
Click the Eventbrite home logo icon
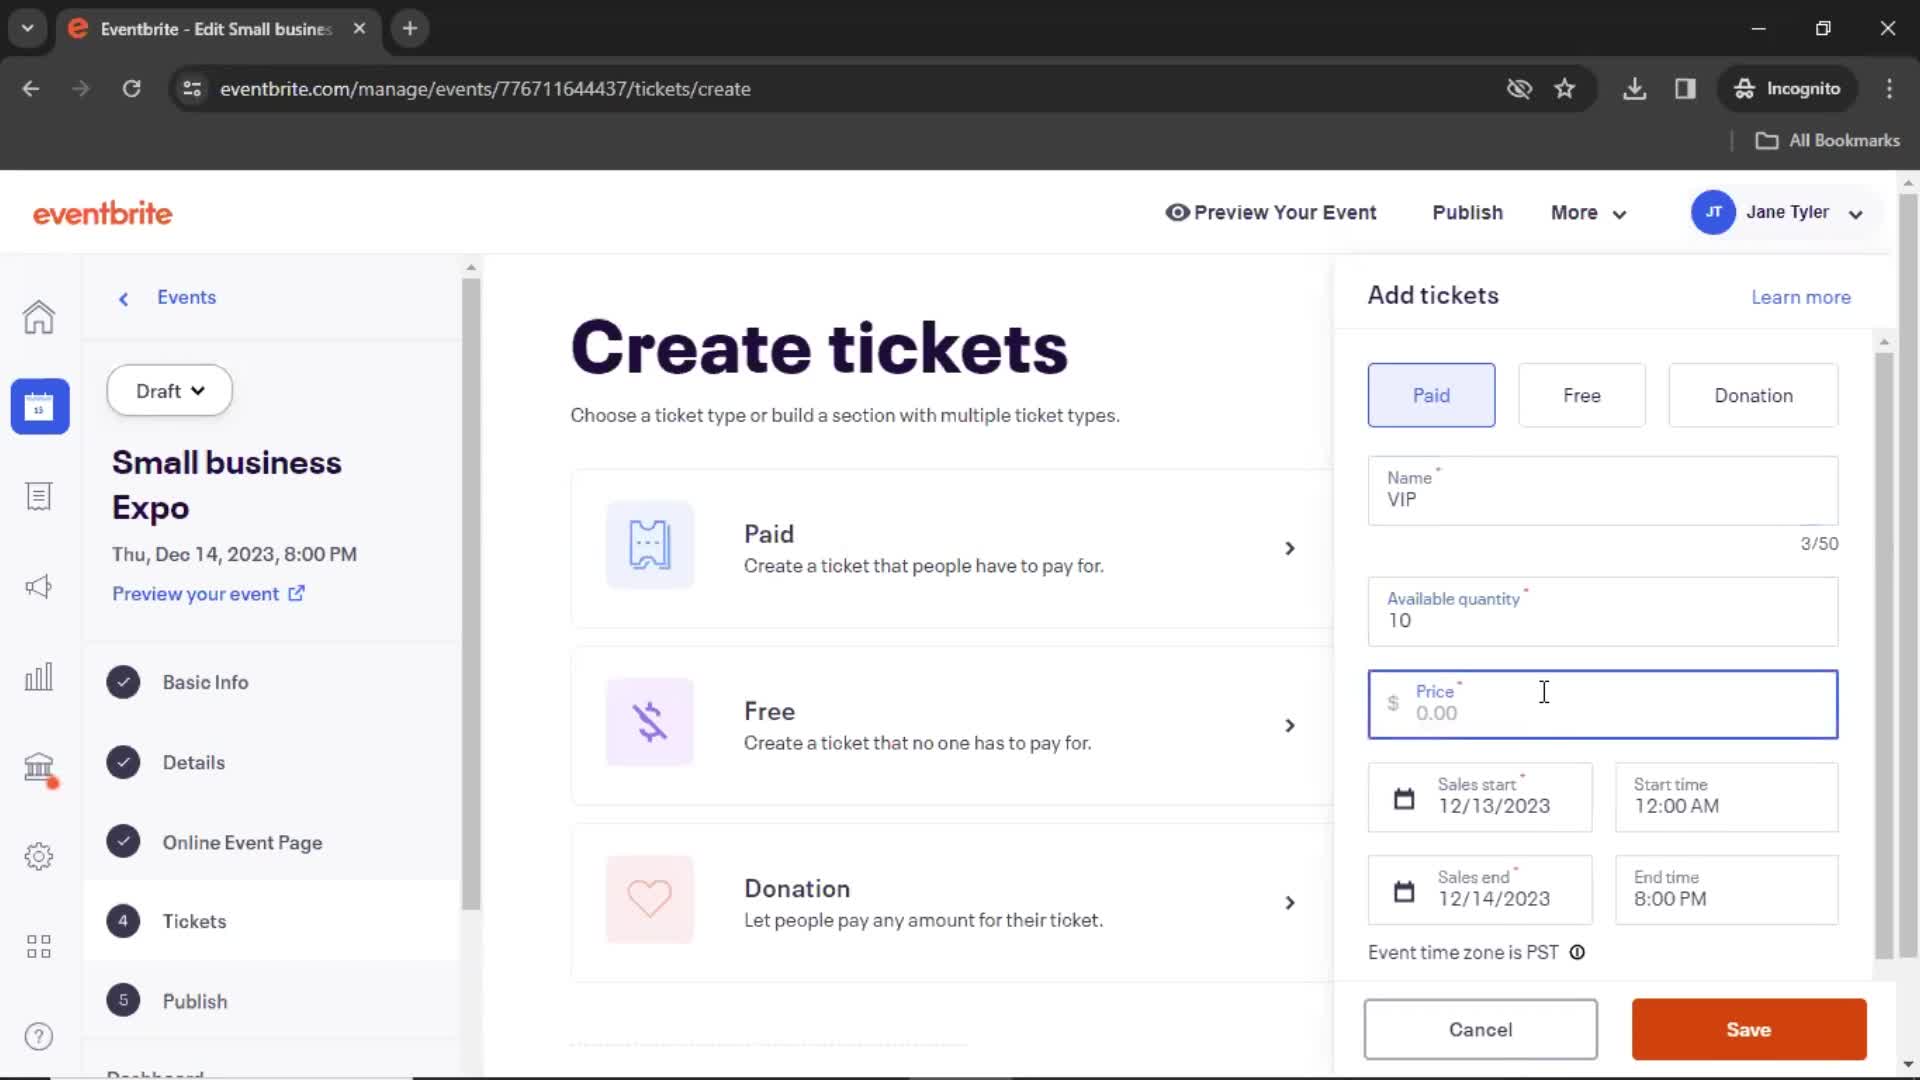pyautogui.click(x=102, y=214)
